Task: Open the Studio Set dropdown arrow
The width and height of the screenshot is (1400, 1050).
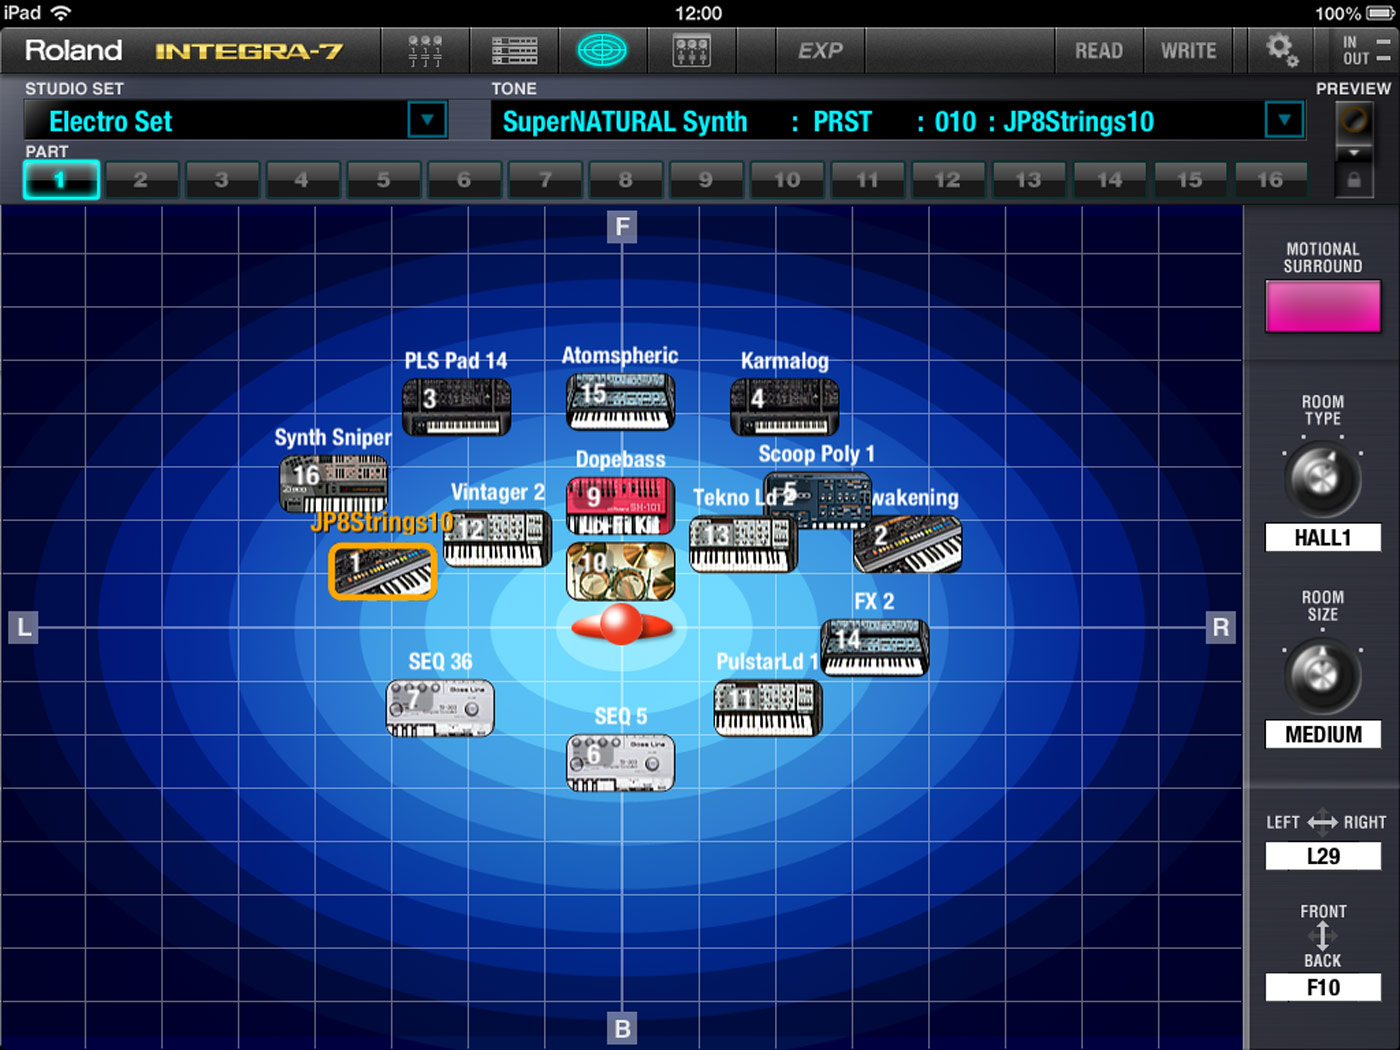Action: 427,121
